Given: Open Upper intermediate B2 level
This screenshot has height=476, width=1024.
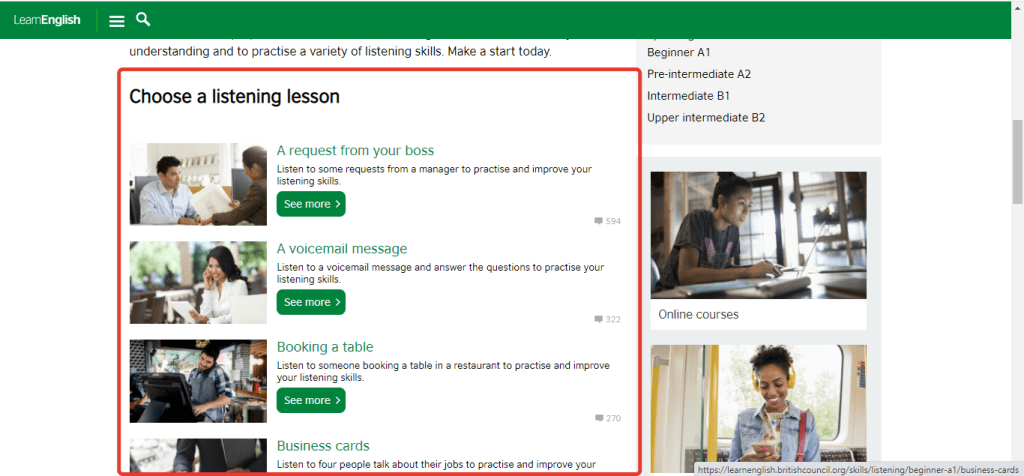Looking at the screenshot, I should (x=706, y=118).
